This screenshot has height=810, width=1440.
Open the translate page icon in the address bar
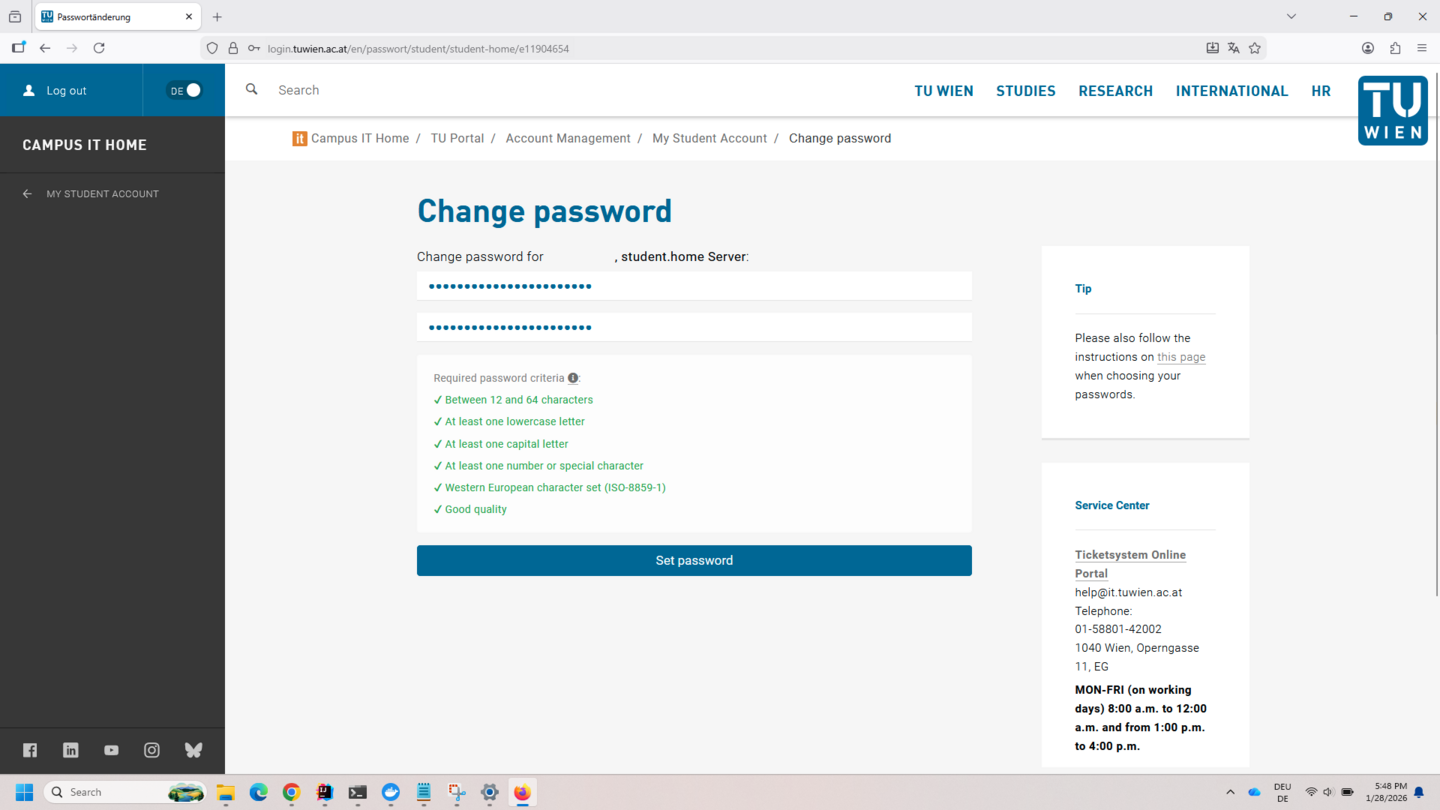point(1234,47)
